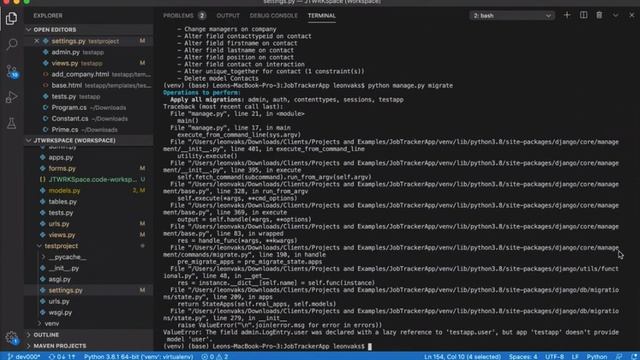
Task: Kill terminal with trash icon
Action: coord(599,15)
